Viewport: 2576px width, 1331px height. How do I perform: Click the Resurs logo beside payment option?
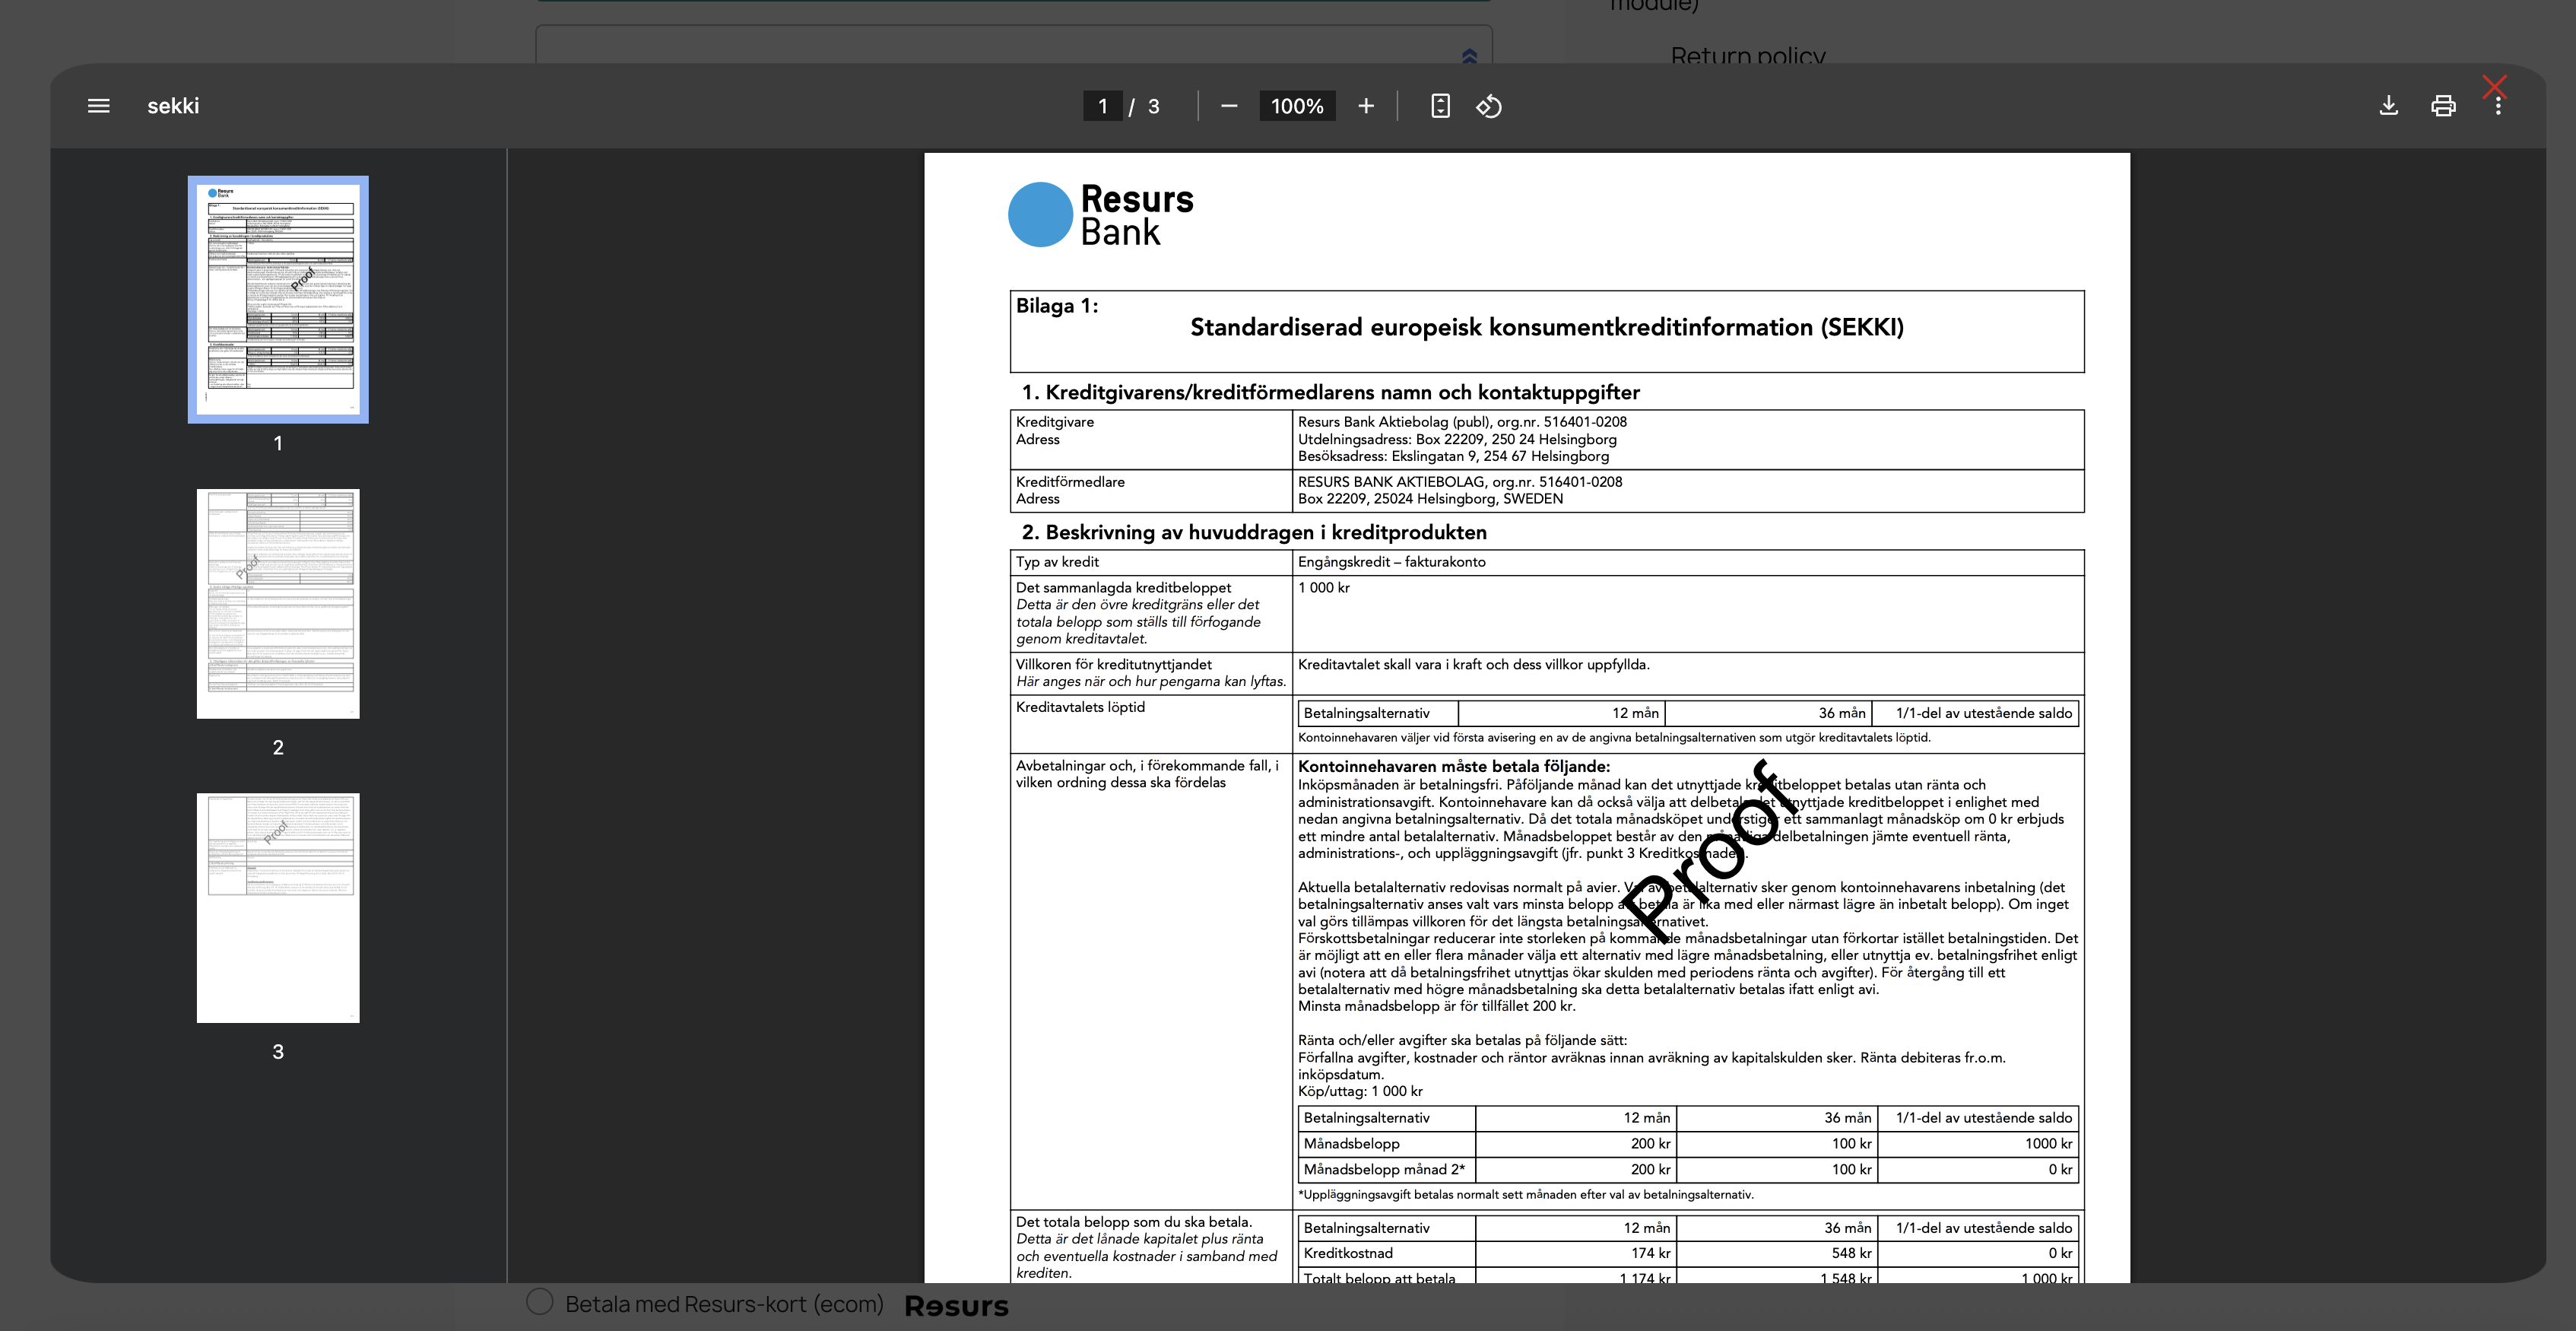tap(957, 1306)
